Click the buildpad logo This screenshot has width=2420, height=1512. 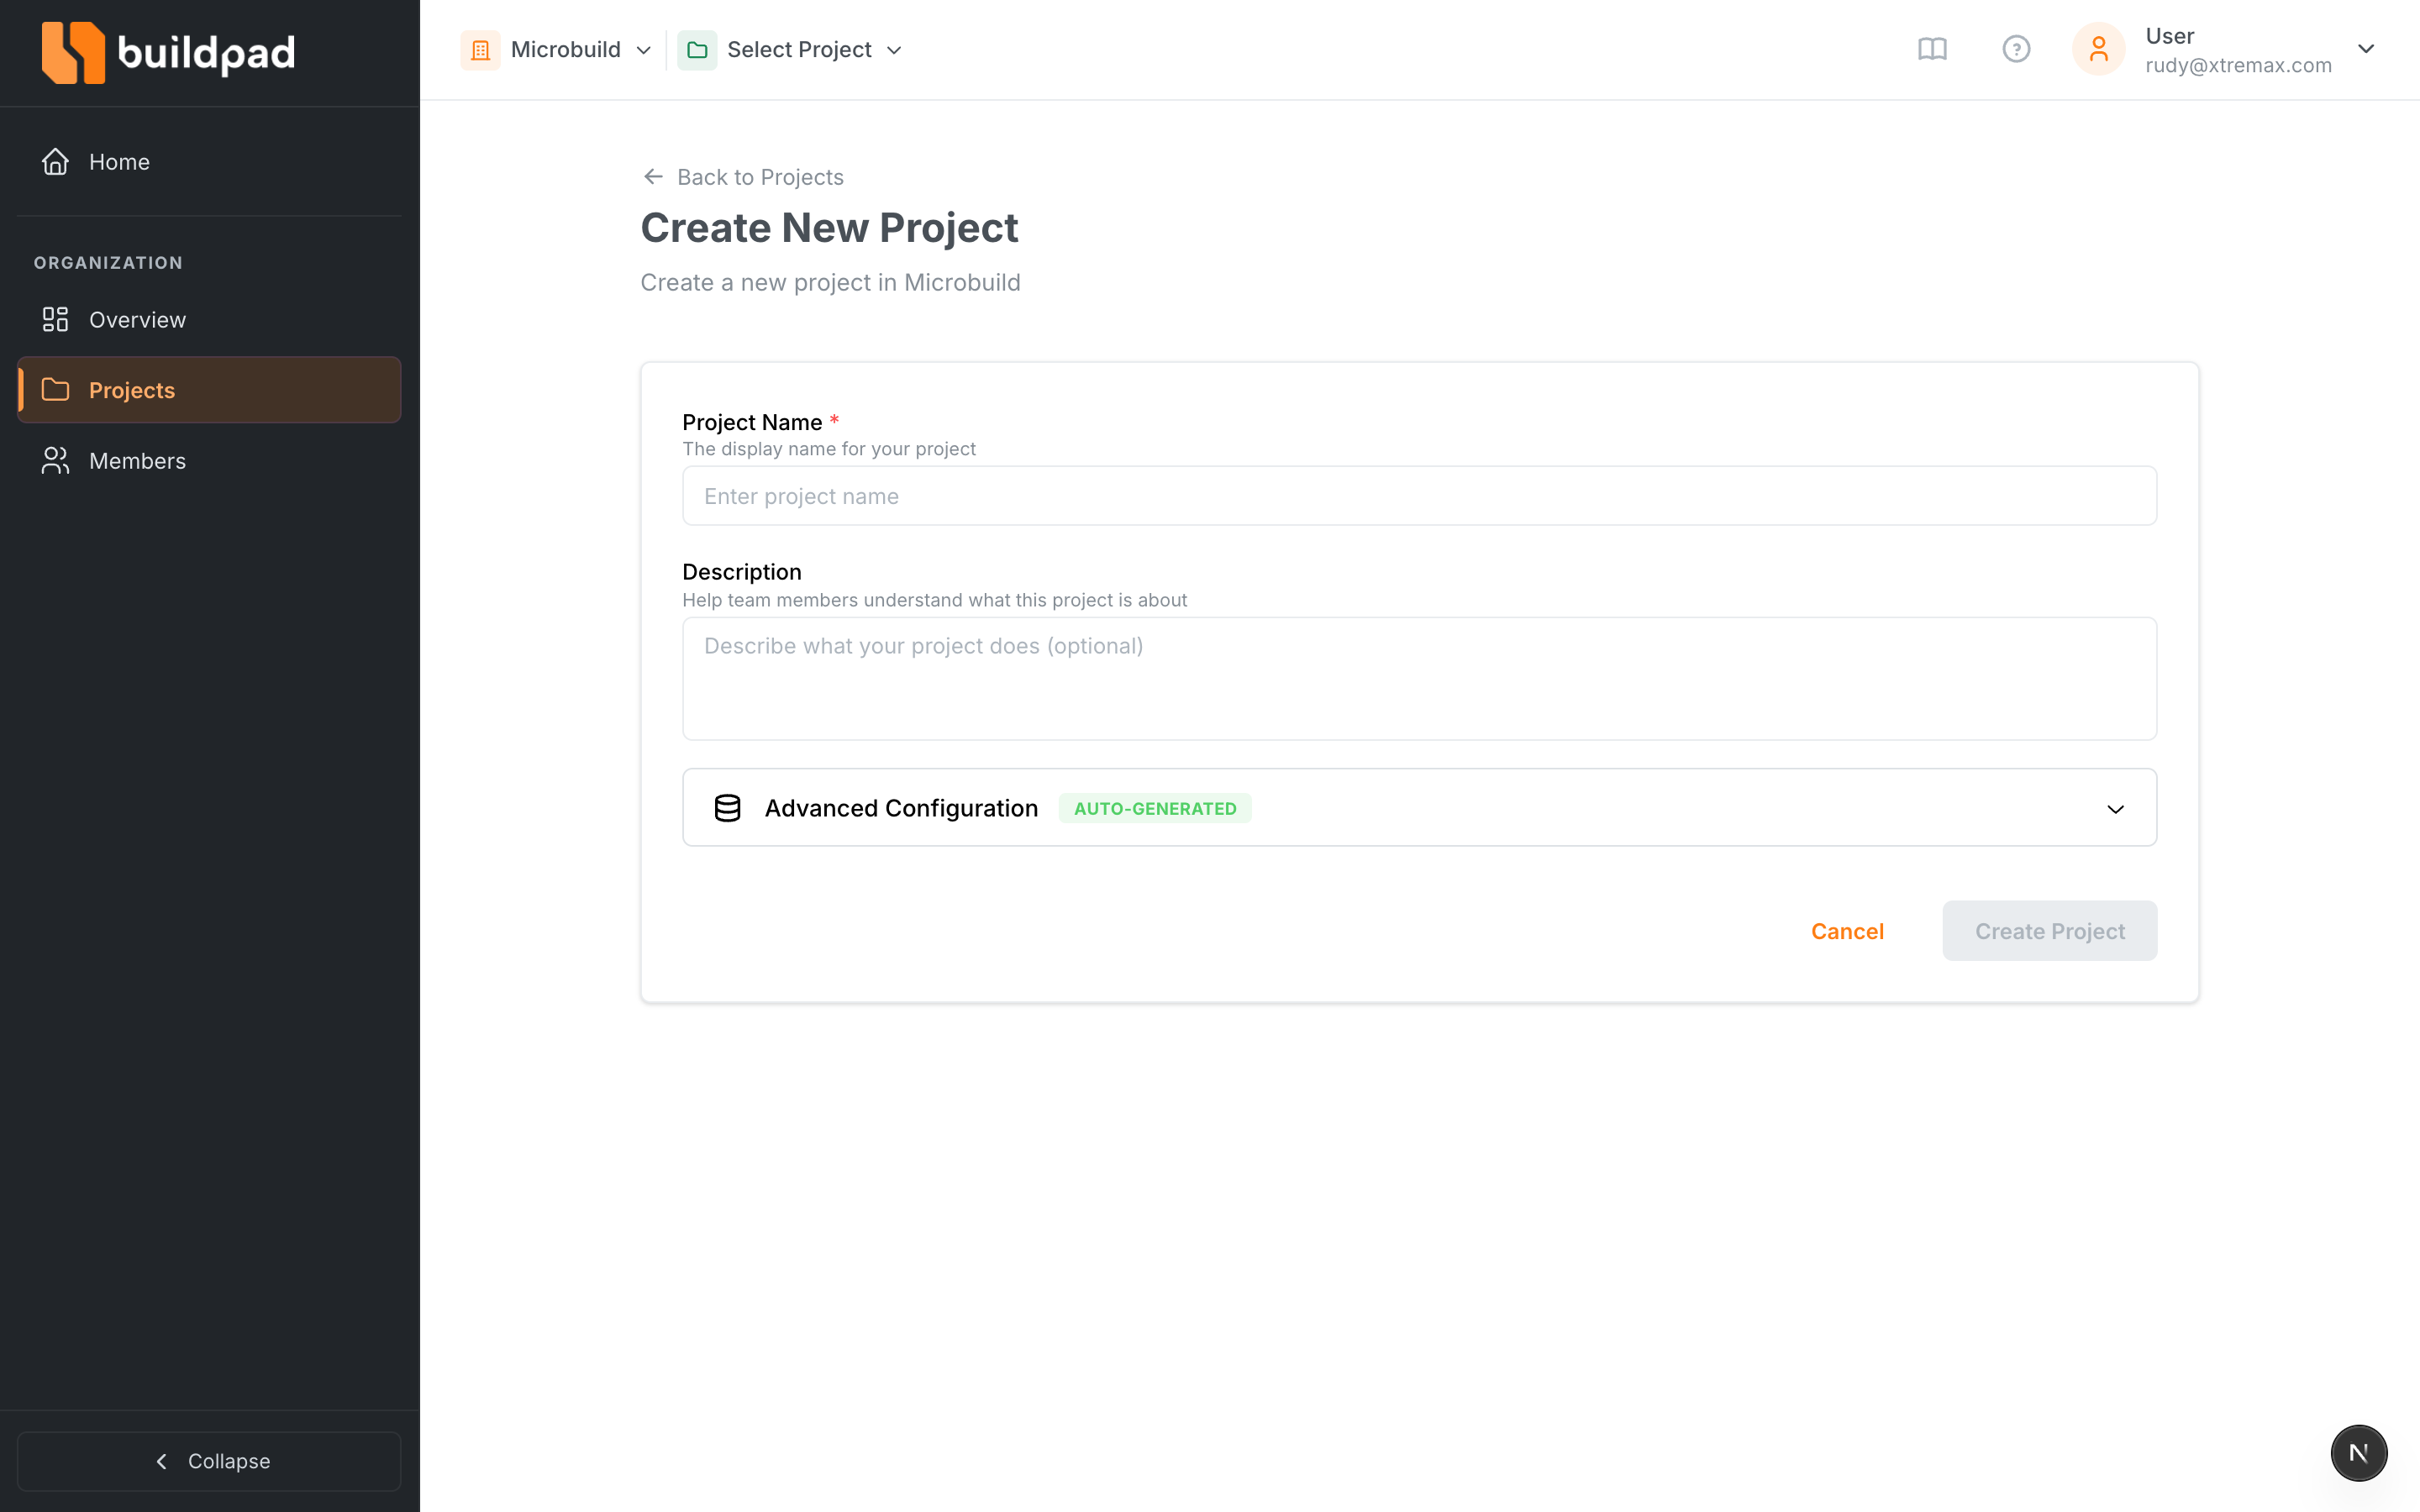pyautogui.click(x=168, y=52)
